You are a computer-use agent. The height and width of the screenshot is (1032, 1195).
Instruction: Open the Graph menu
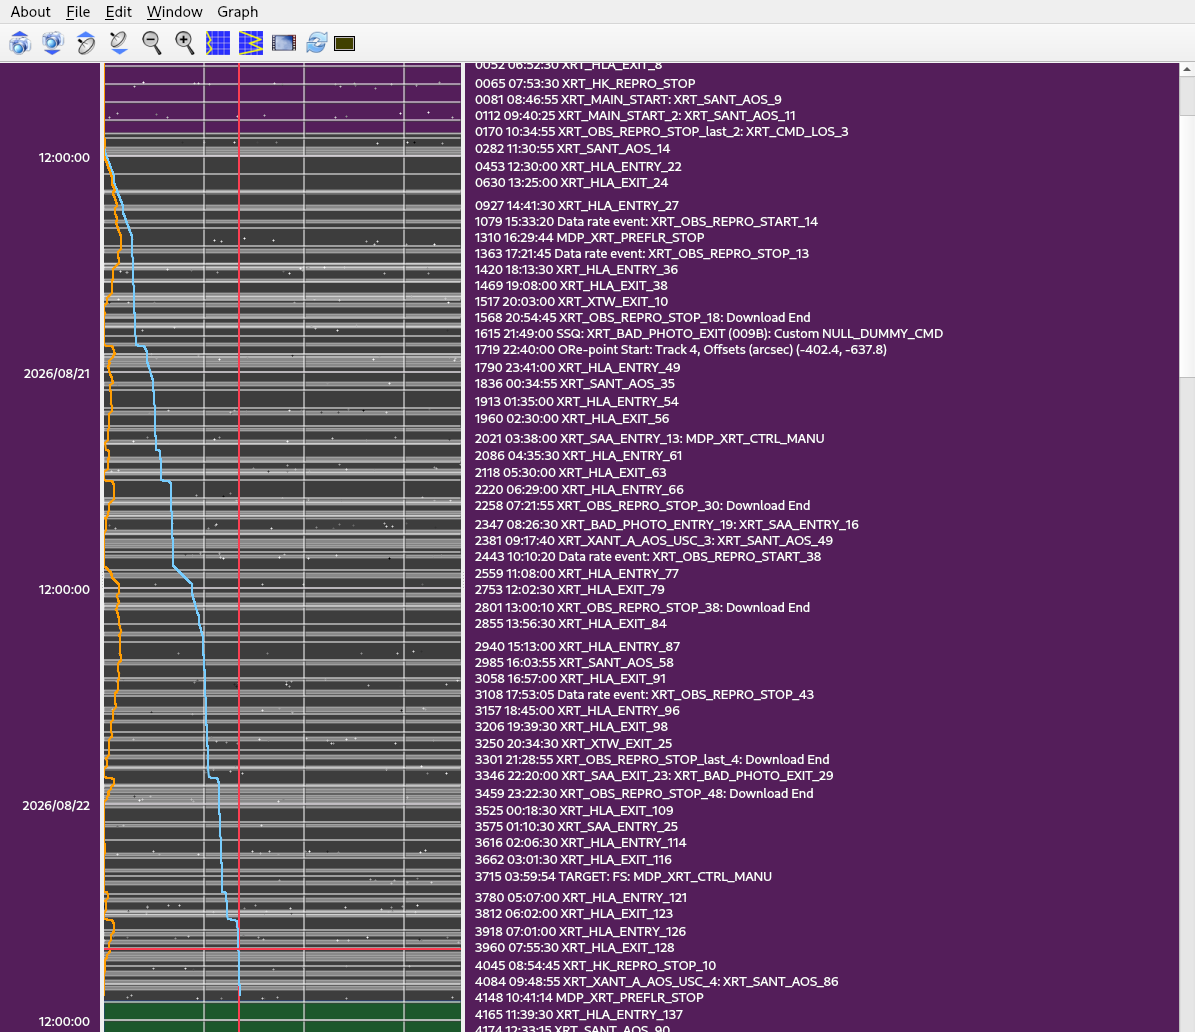point(238,11)
